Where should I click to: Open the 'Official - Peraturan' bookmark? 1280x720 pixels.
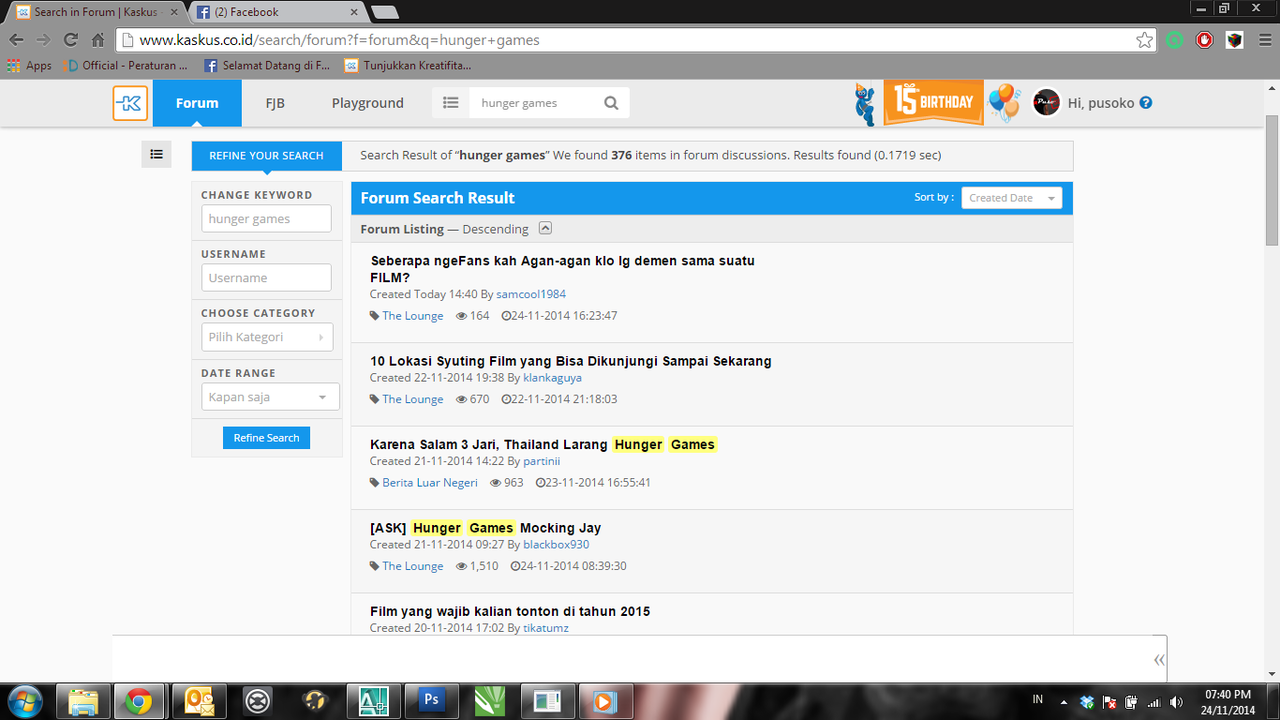click(x=126, y=66)
